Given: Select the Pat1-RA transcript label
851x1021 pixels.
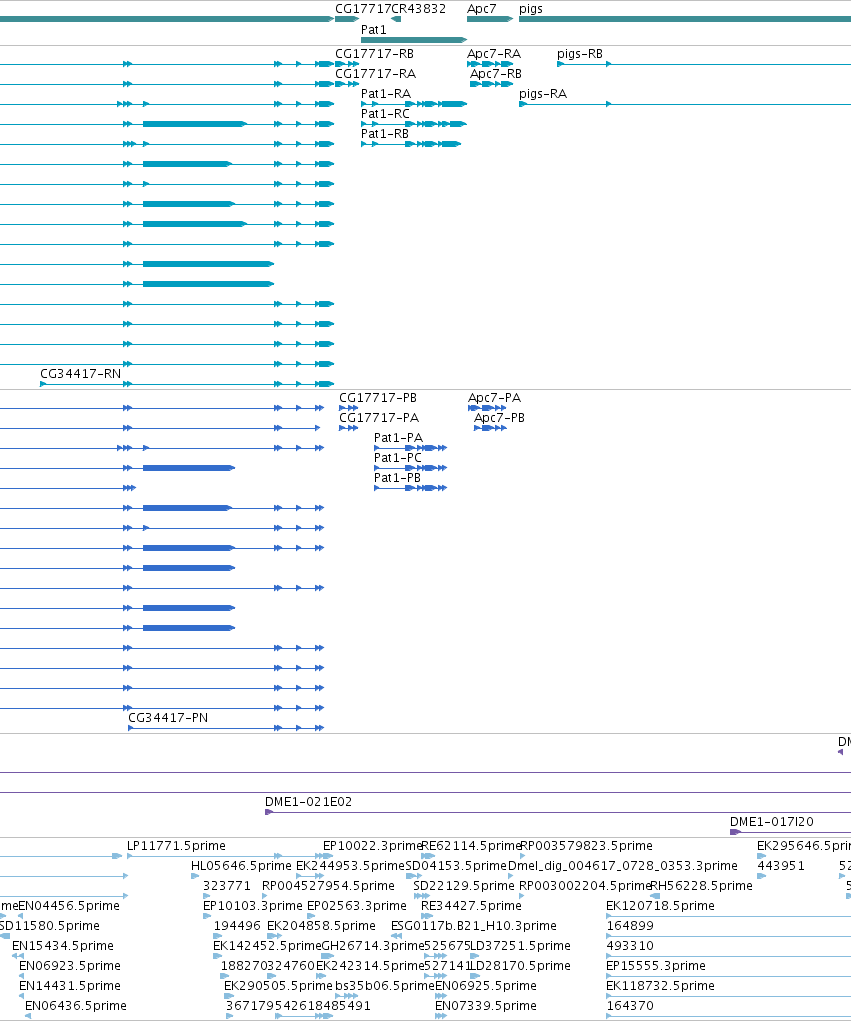Looking at the screenshot, I should coord(386,94).
